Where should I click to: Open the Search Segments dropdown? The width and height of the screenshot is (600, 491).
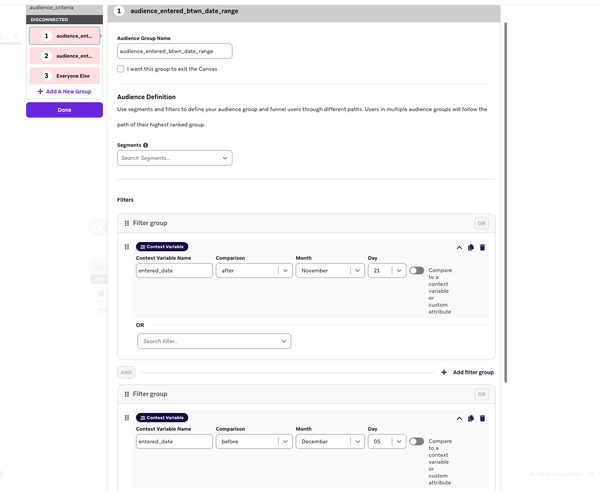[174, 158]
